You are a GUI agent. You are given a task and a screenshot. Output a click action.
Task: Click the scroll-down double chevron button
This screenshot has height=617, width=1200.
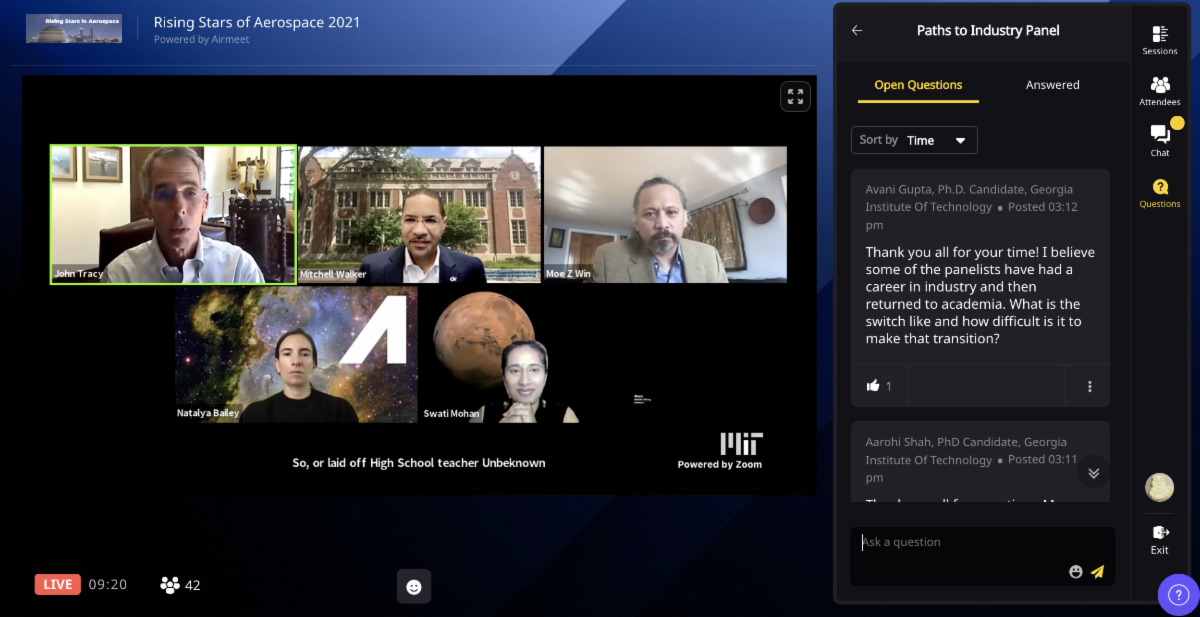click(1093, 473)
